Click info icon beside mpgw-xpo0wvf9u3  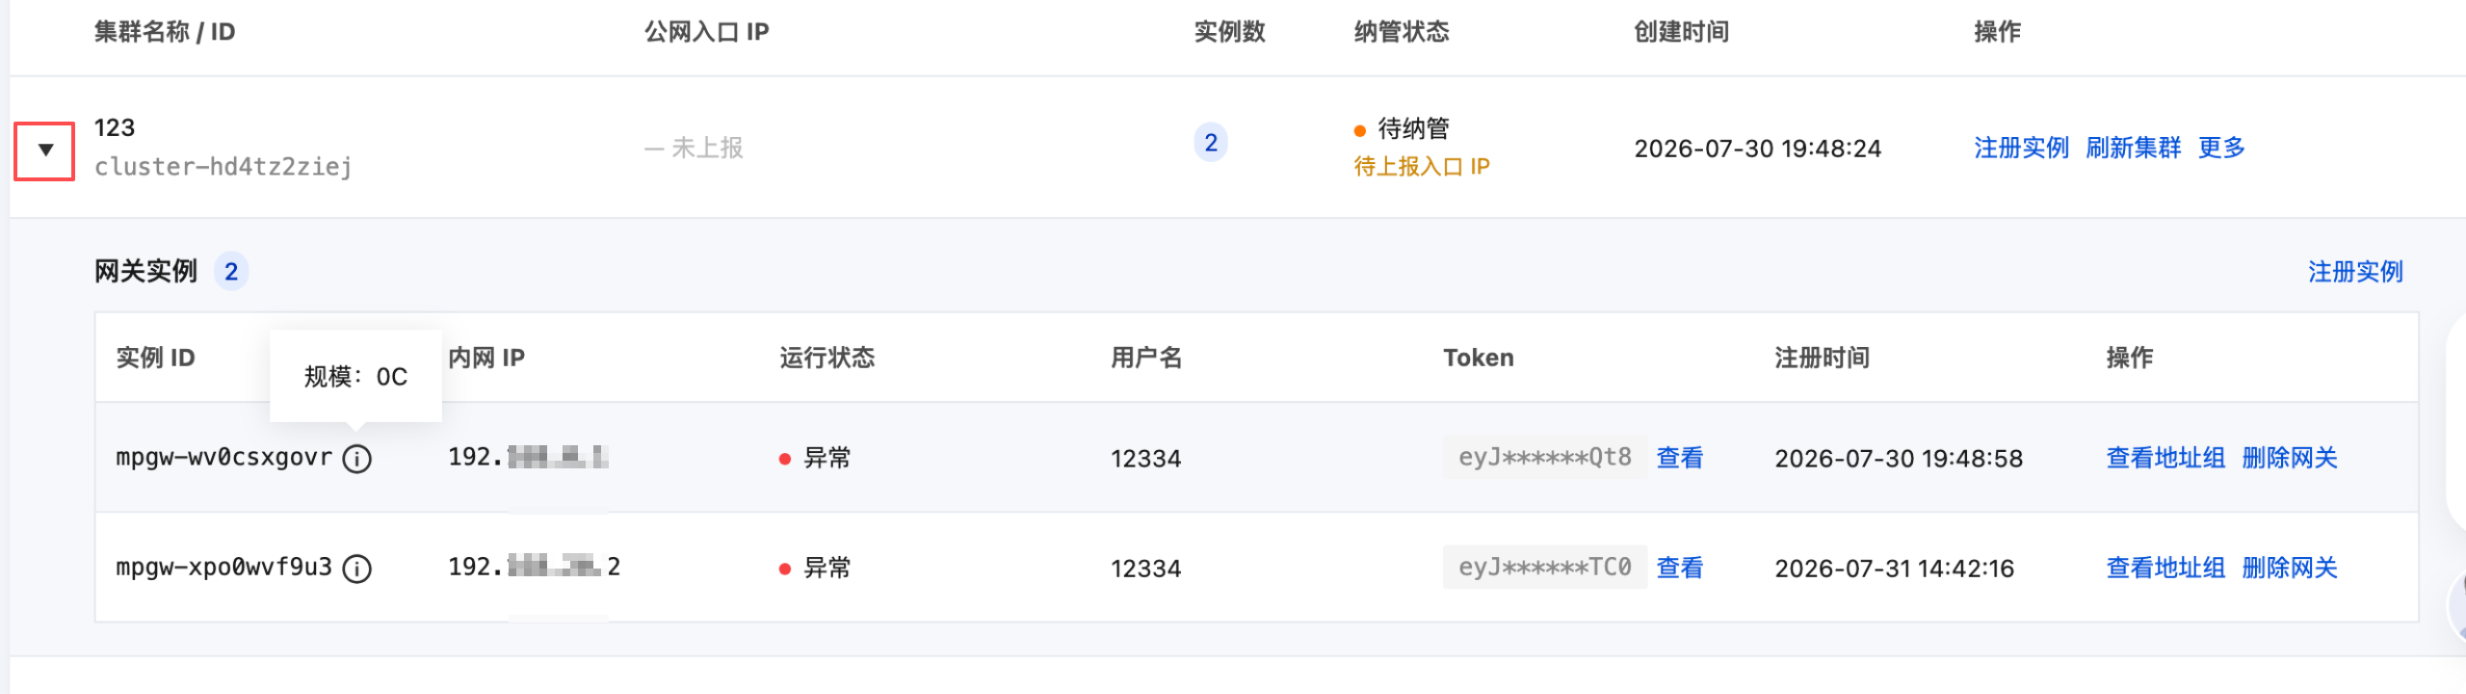[357, 569]
